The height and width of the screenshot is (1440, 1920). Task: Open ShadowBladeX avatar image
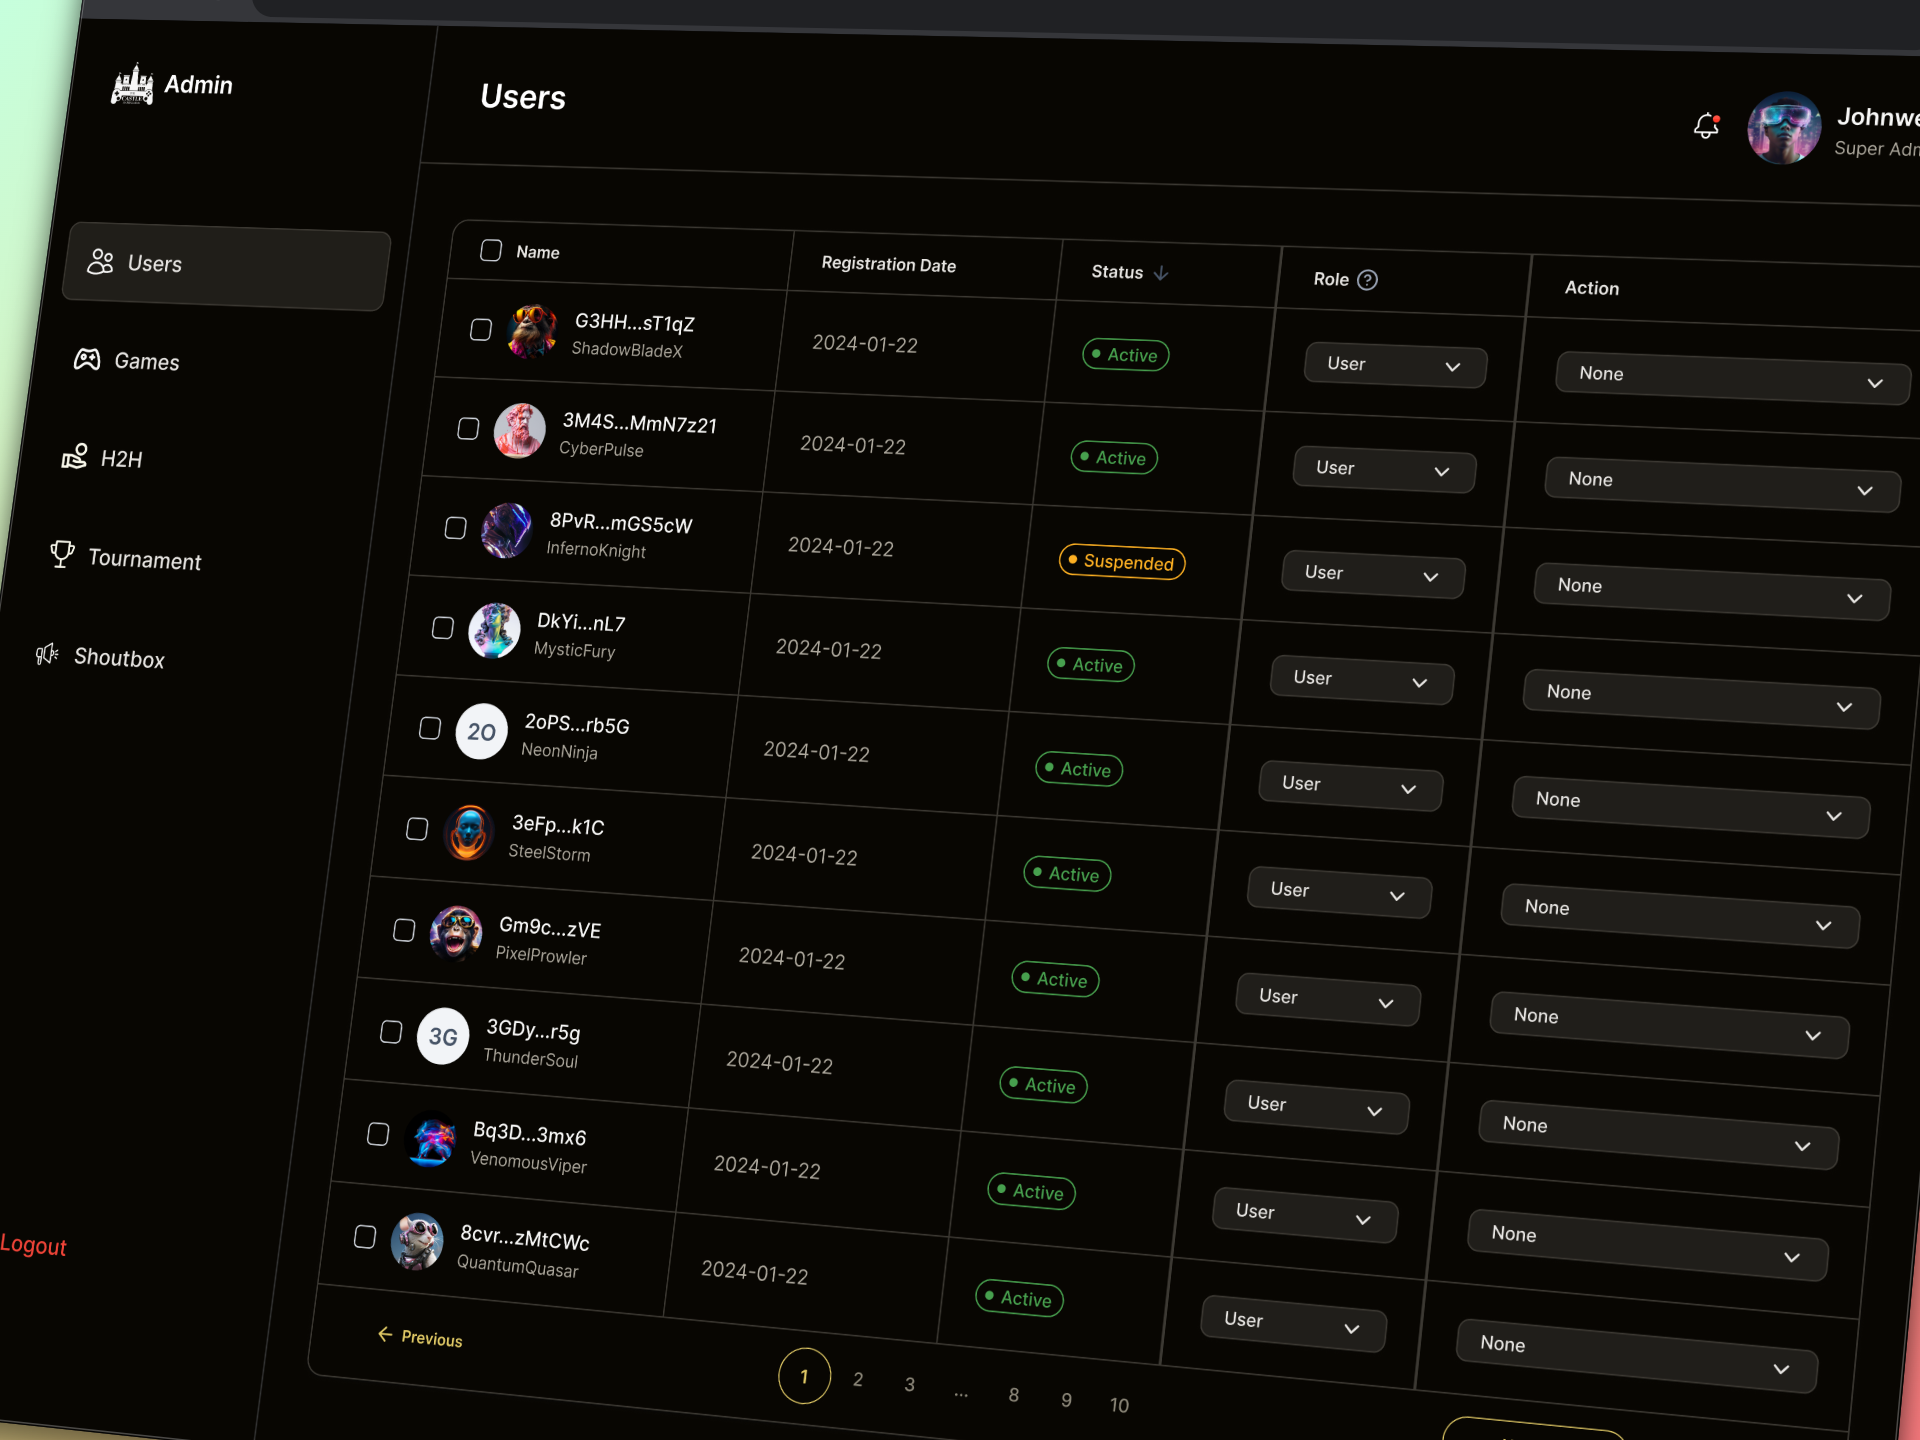tap(532, 332)
